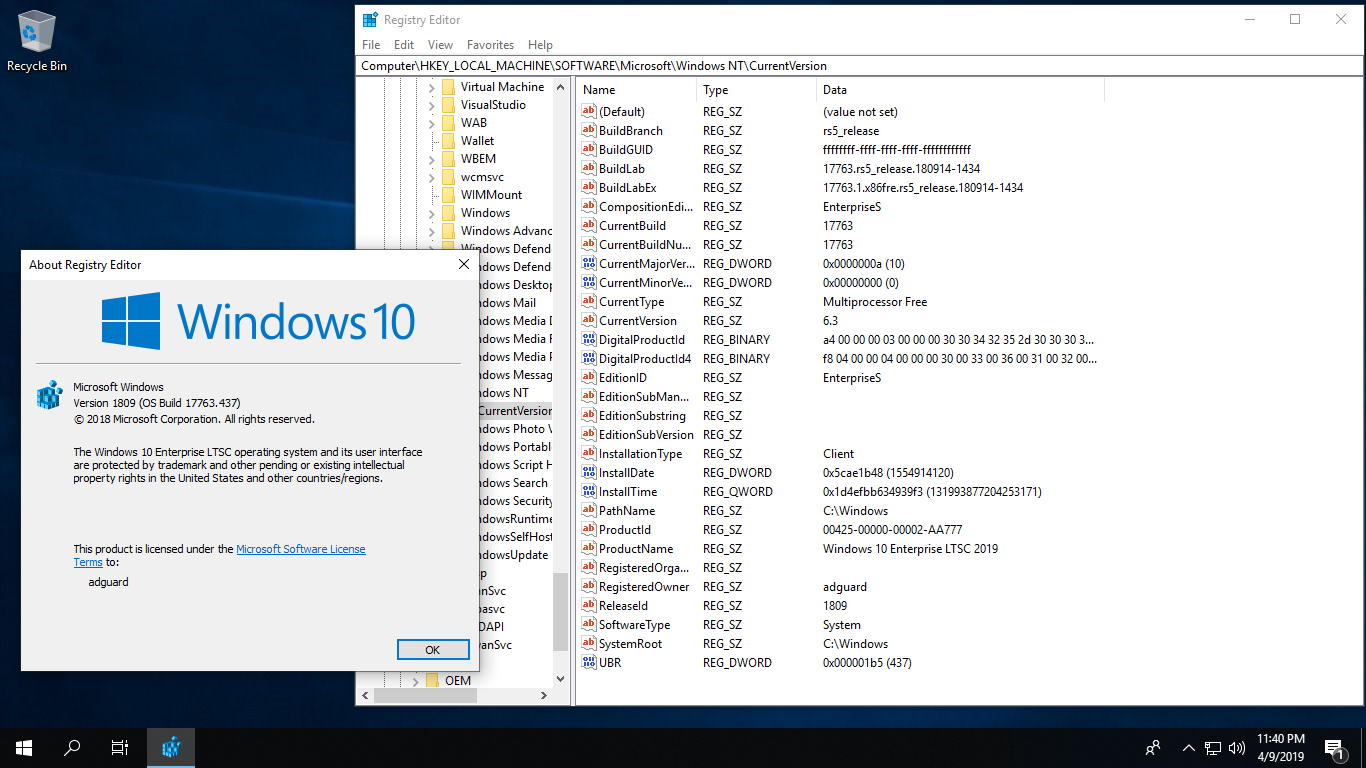Click the WBEM folder icon

(448, 159)
